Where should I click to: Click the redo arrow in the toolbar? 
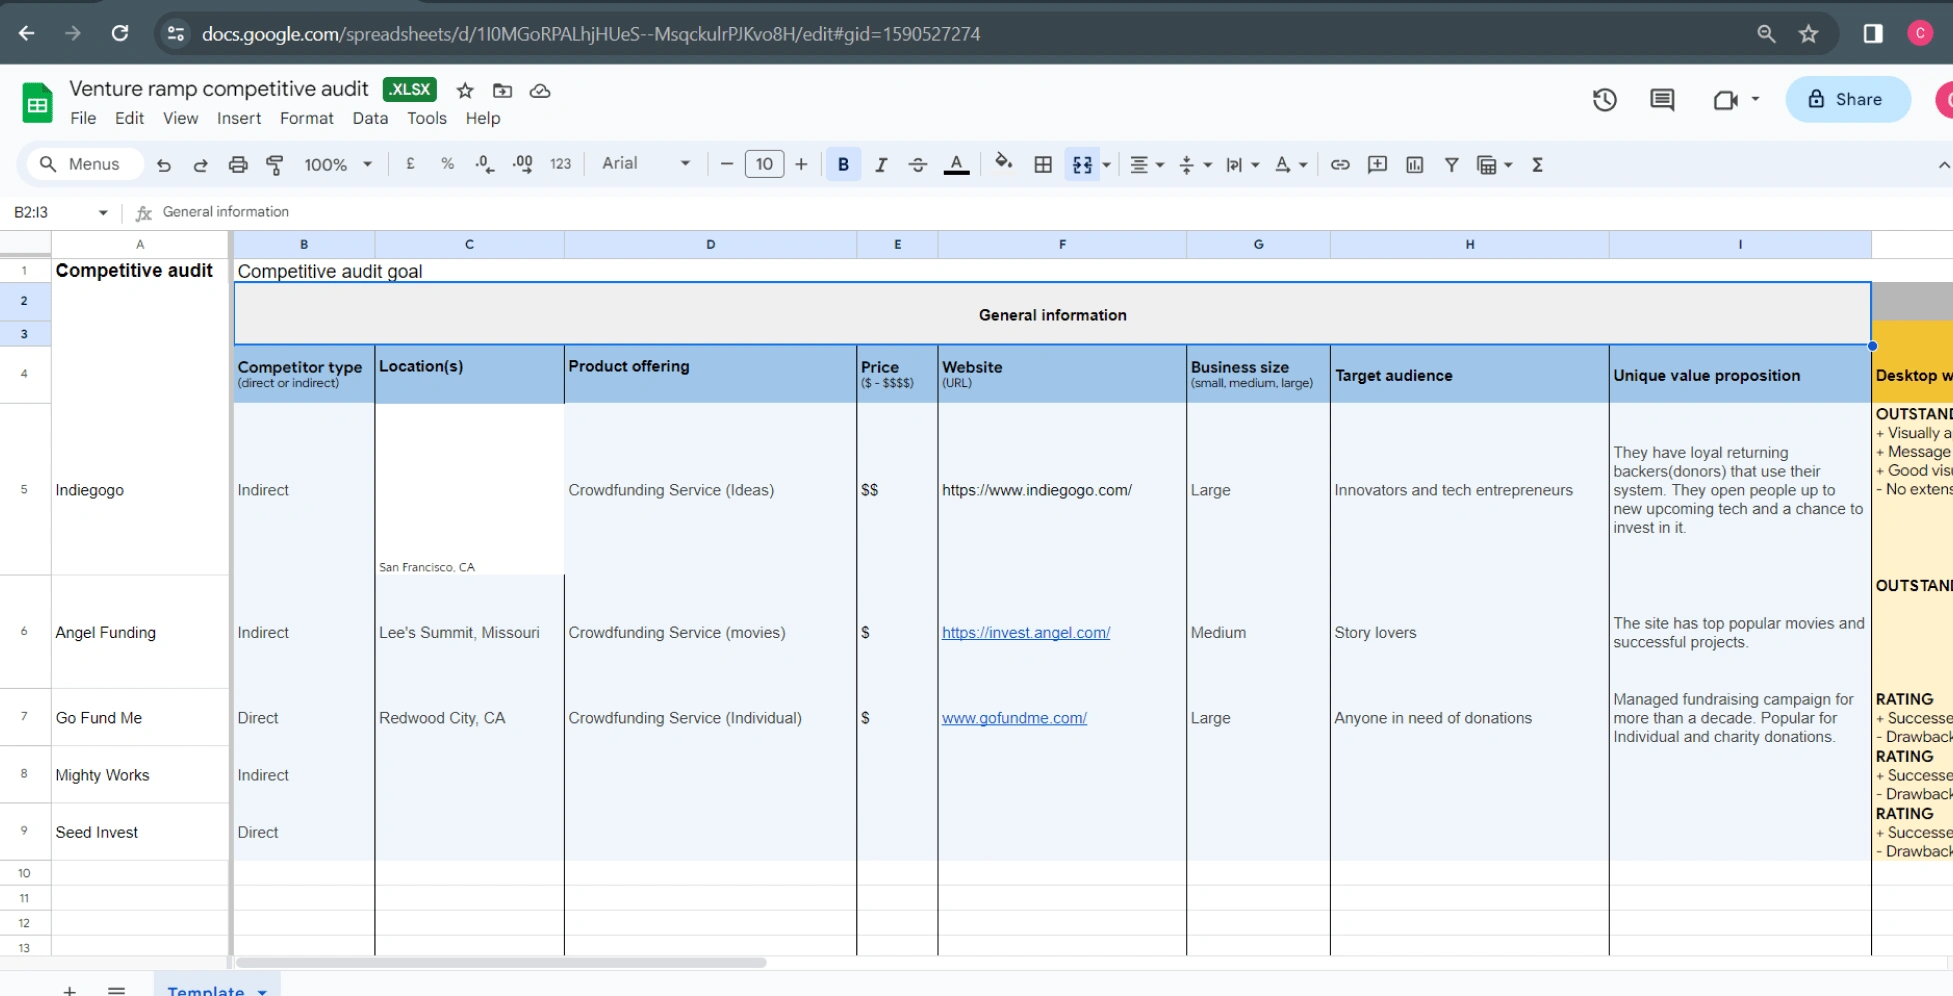(200, 165)
